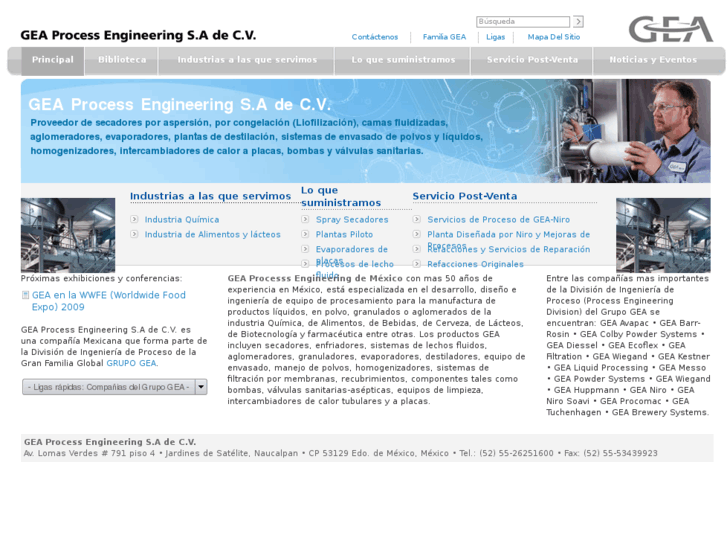Click the Lo que suministramos section heading

click(341, 196)
